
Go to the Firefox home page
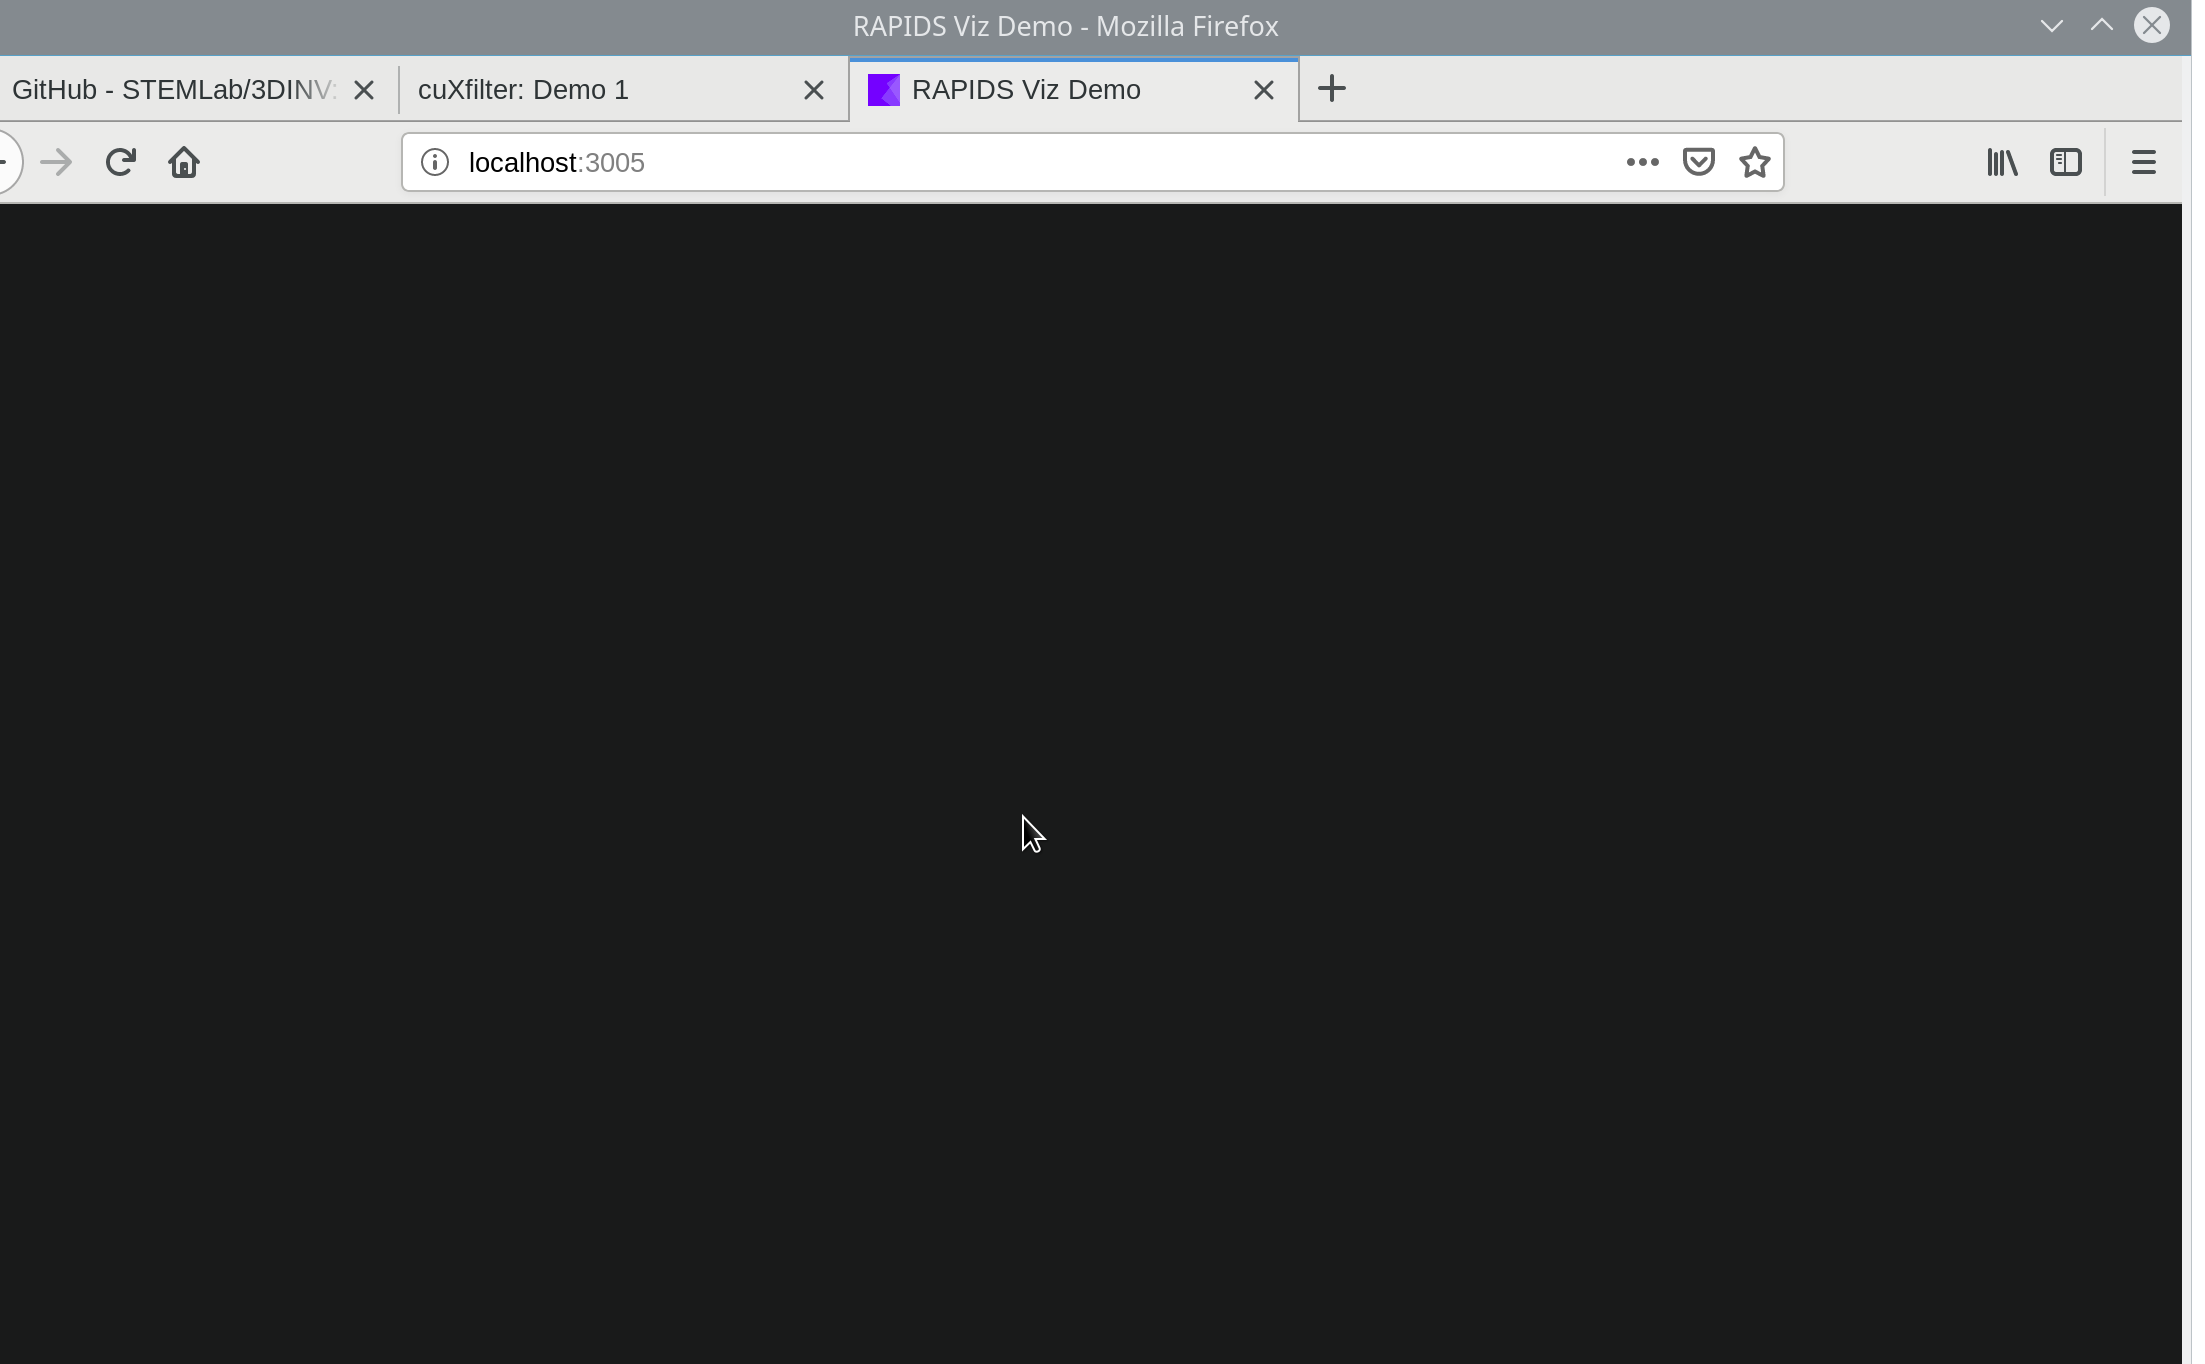[184, 162]
